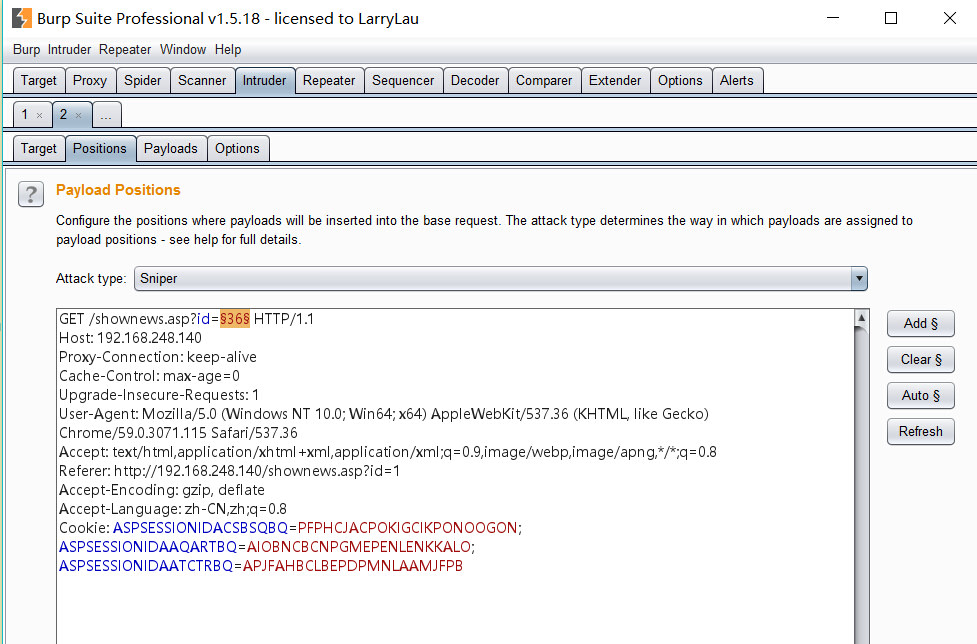Click the Proxy-Connection: keep-alive header

[158, 357]
